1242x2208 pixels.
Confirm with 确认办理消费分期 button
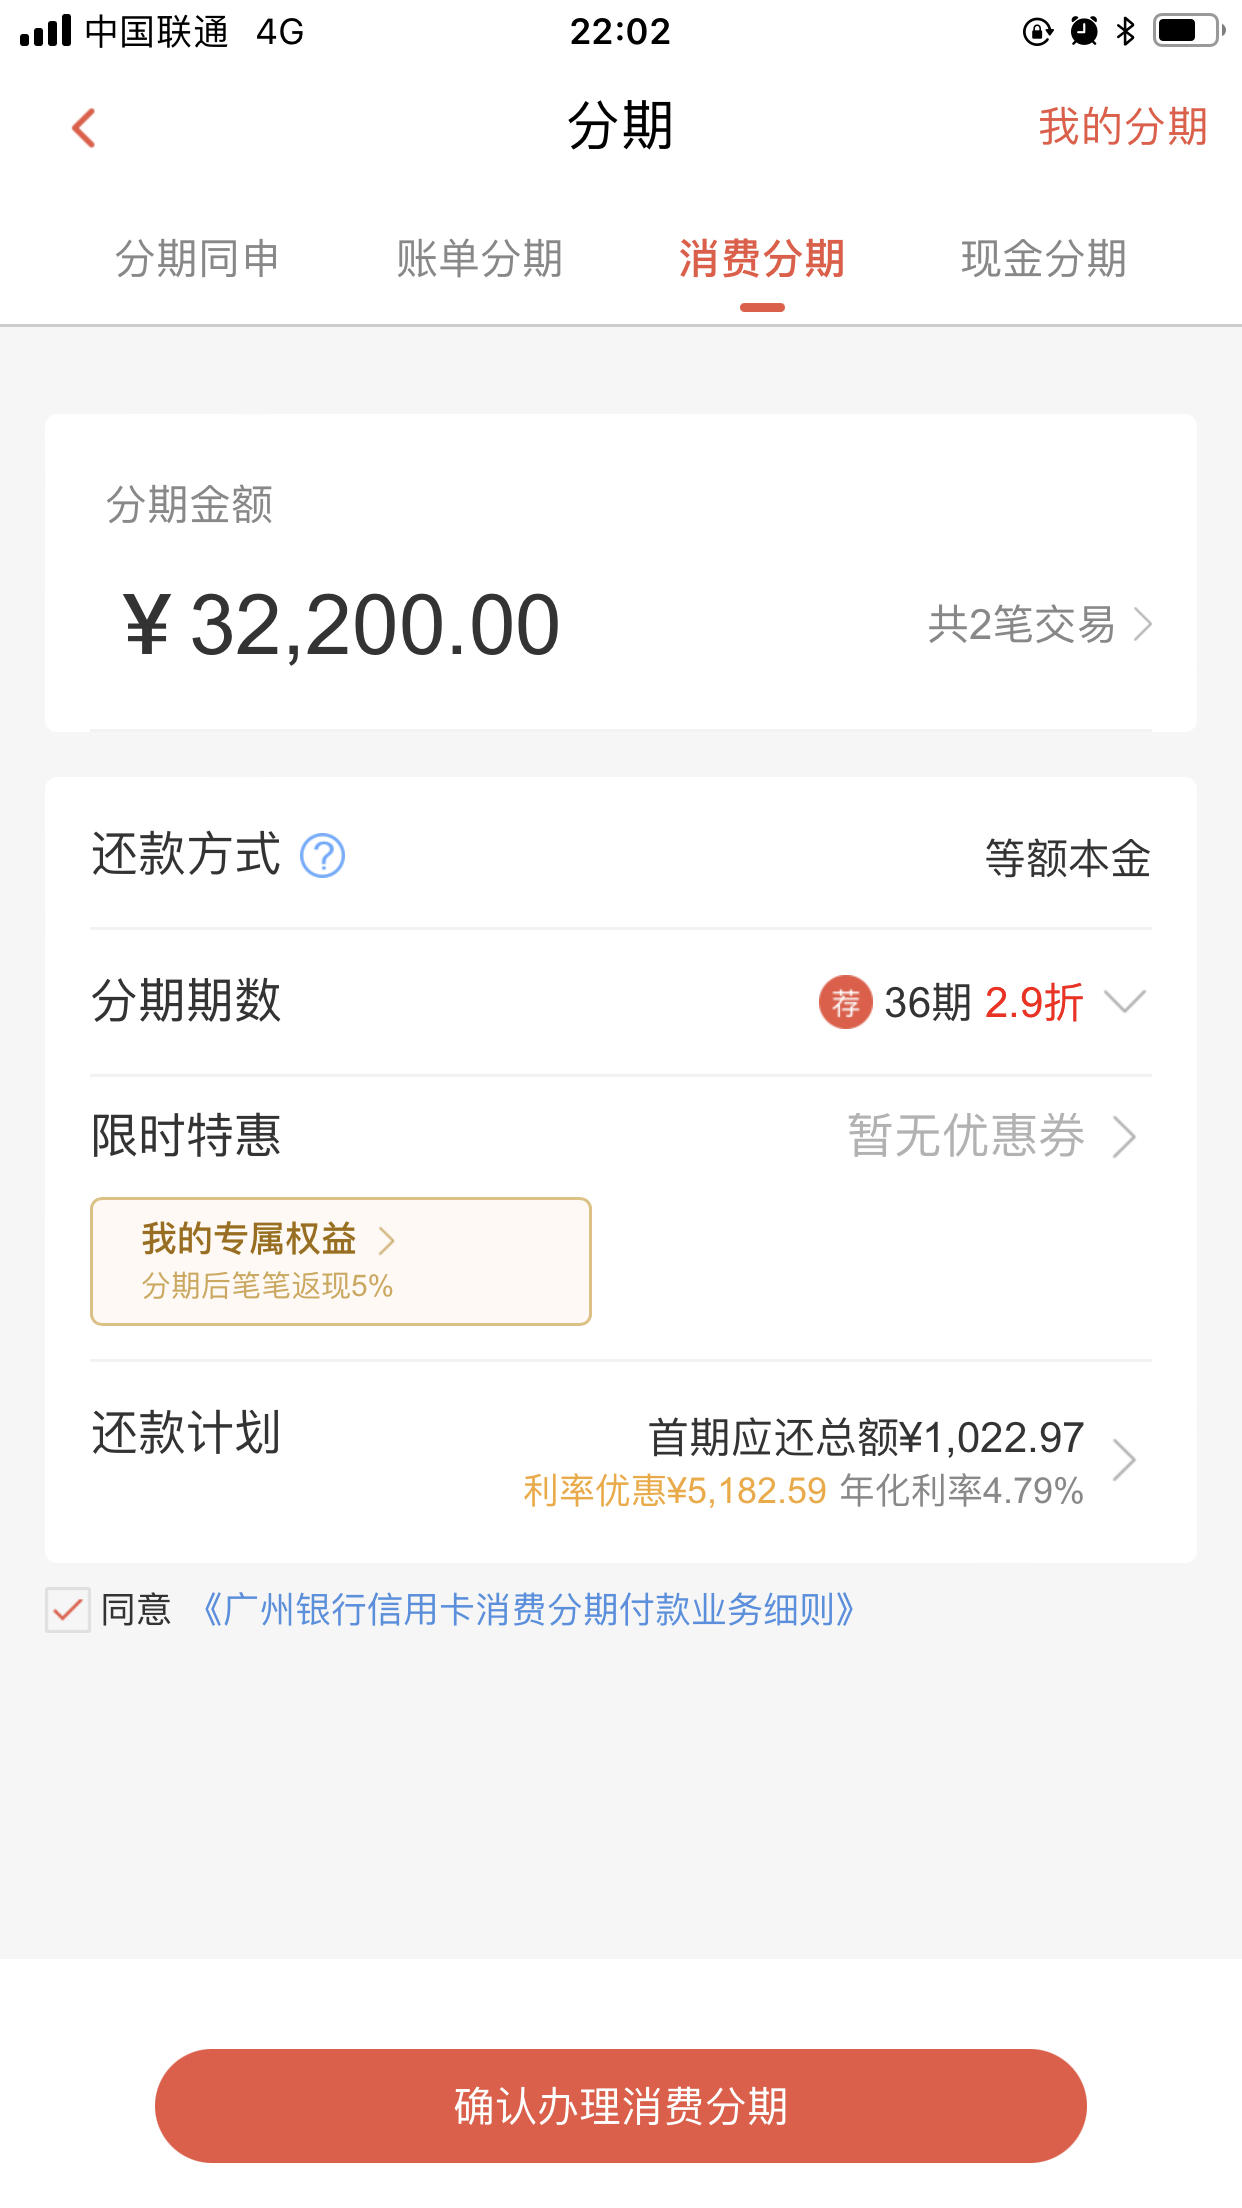coord(621,2106)
